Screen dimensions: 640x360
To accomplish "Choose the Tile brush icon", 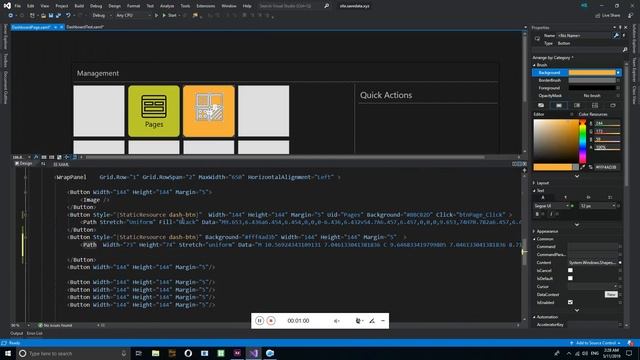I will coord(595,106).
